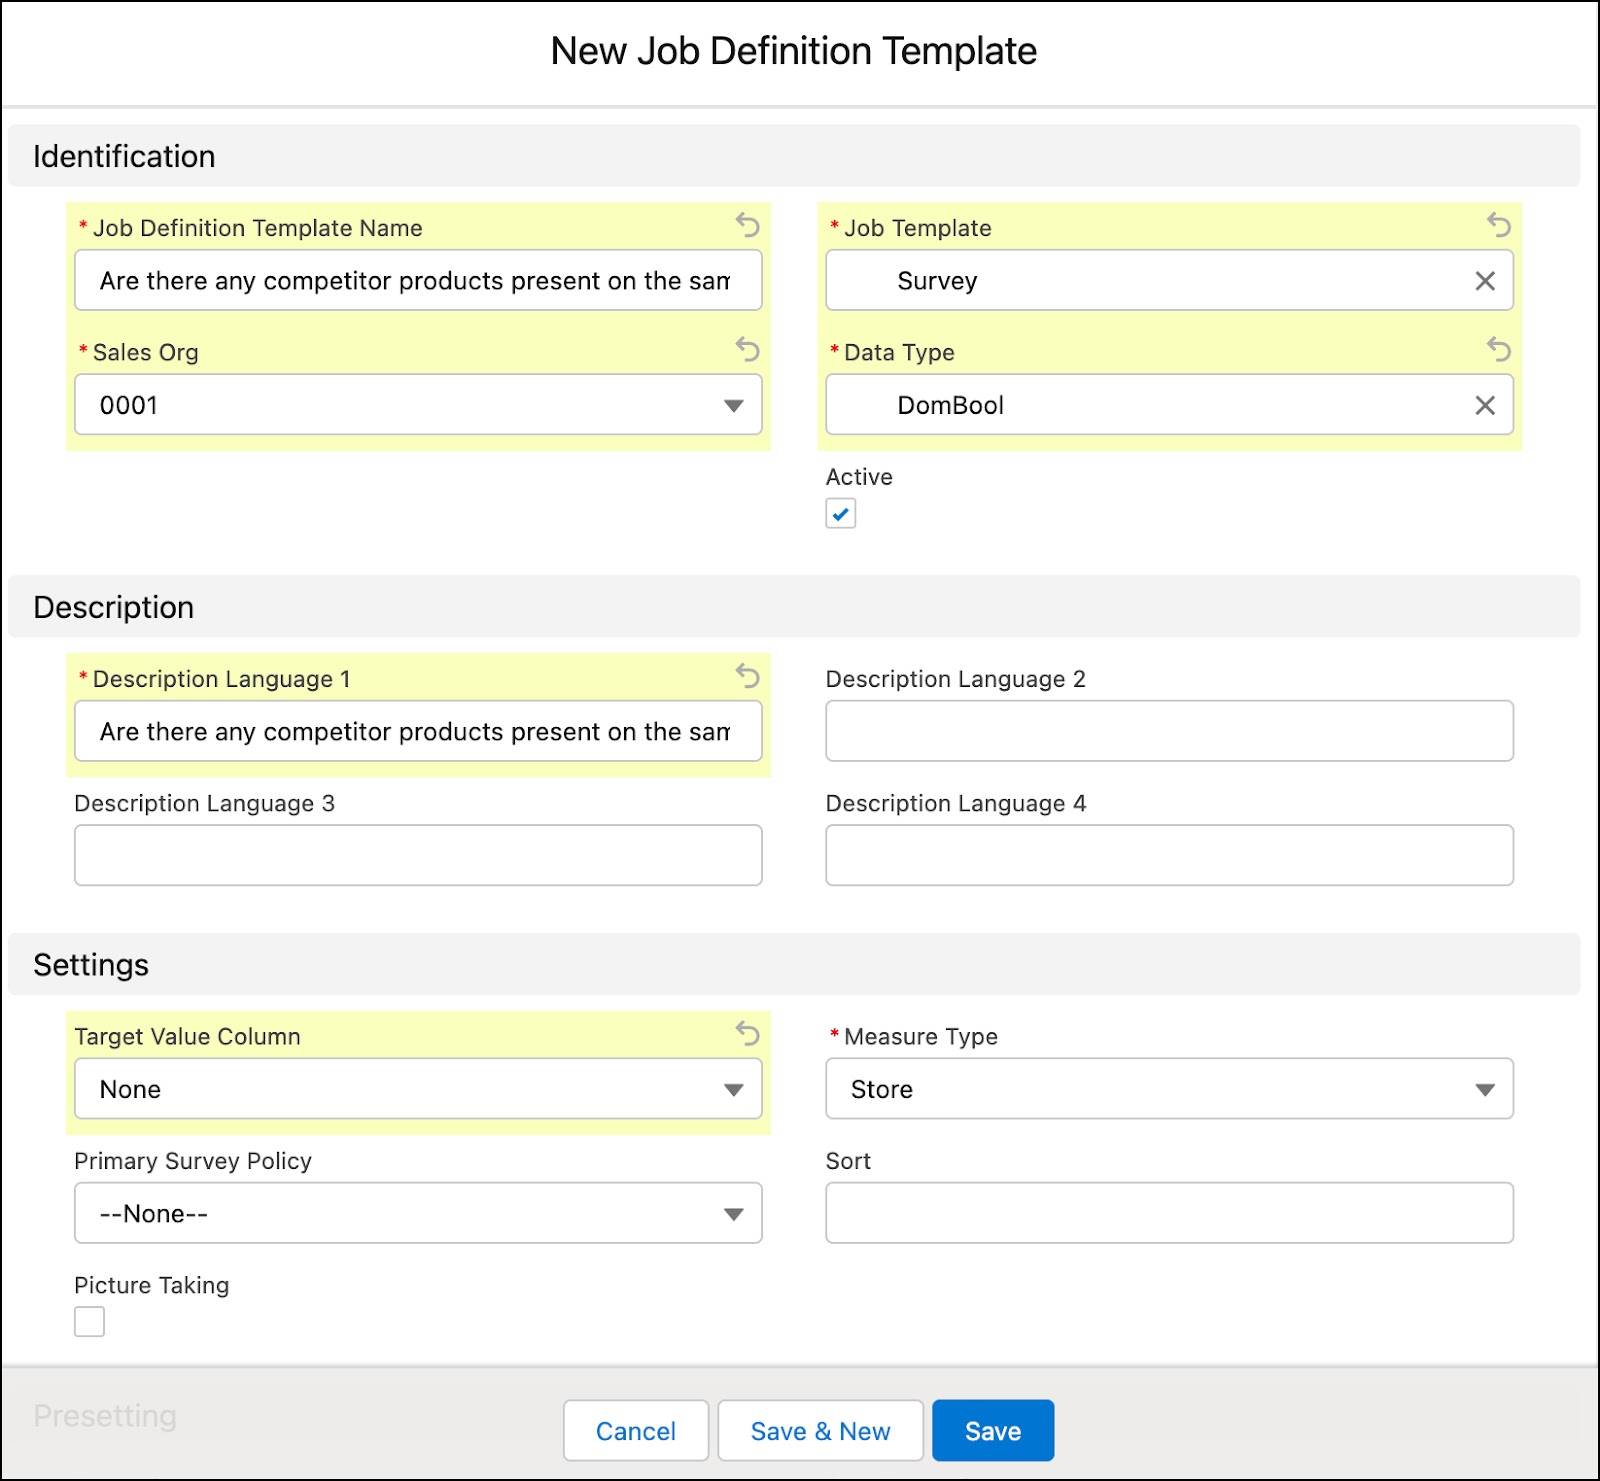Click Save & New
Image resolution: width=1600 pixels, height=1481 pixels.
tap(820, 1430)
